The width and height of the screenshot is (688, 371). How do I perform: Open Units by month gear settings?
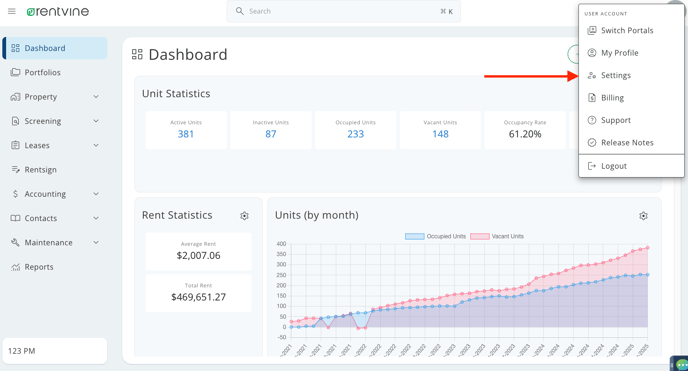click(643, 216)
